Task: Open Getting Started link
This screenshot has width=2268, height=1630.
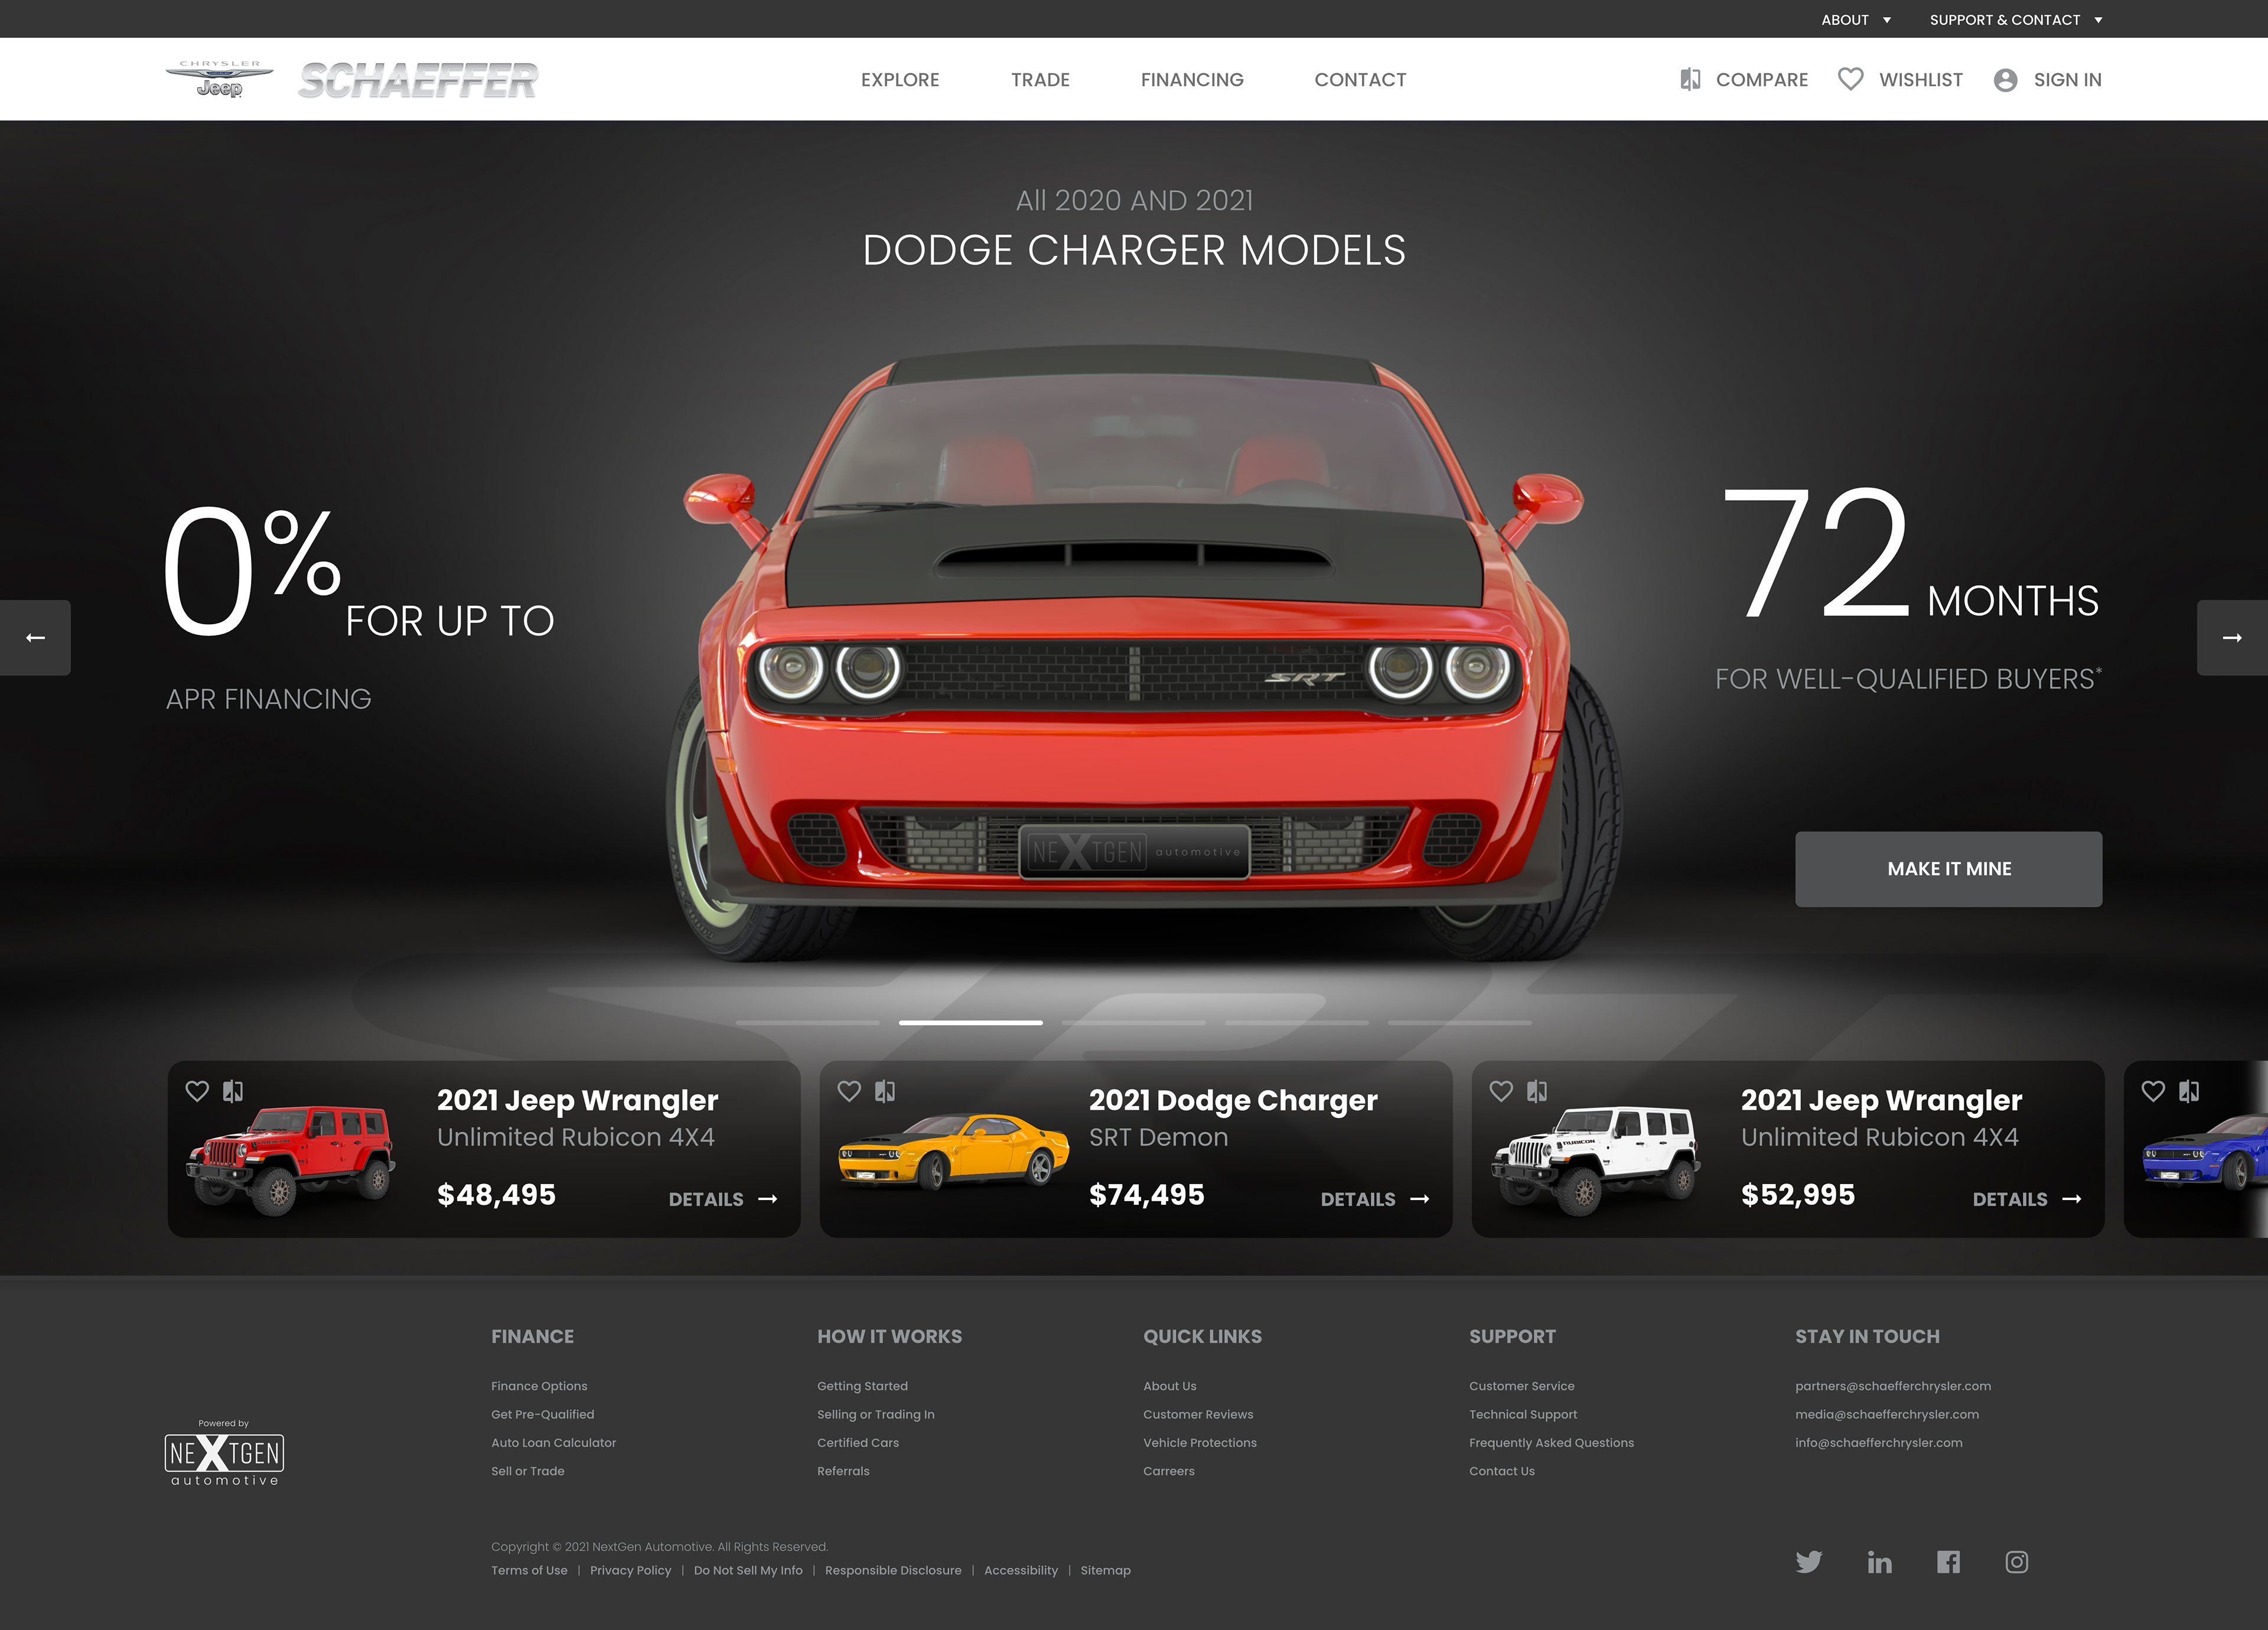Action: [862, 1386]
